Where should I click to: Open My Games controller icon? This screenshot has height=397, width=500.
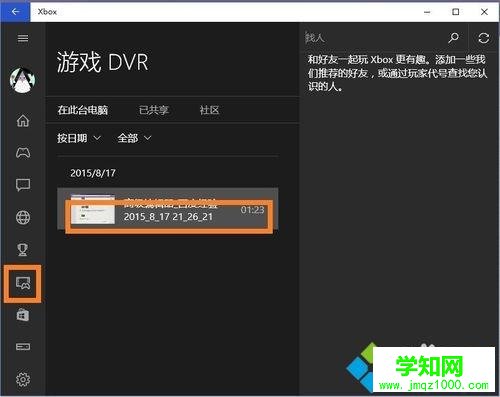[23, 152]
